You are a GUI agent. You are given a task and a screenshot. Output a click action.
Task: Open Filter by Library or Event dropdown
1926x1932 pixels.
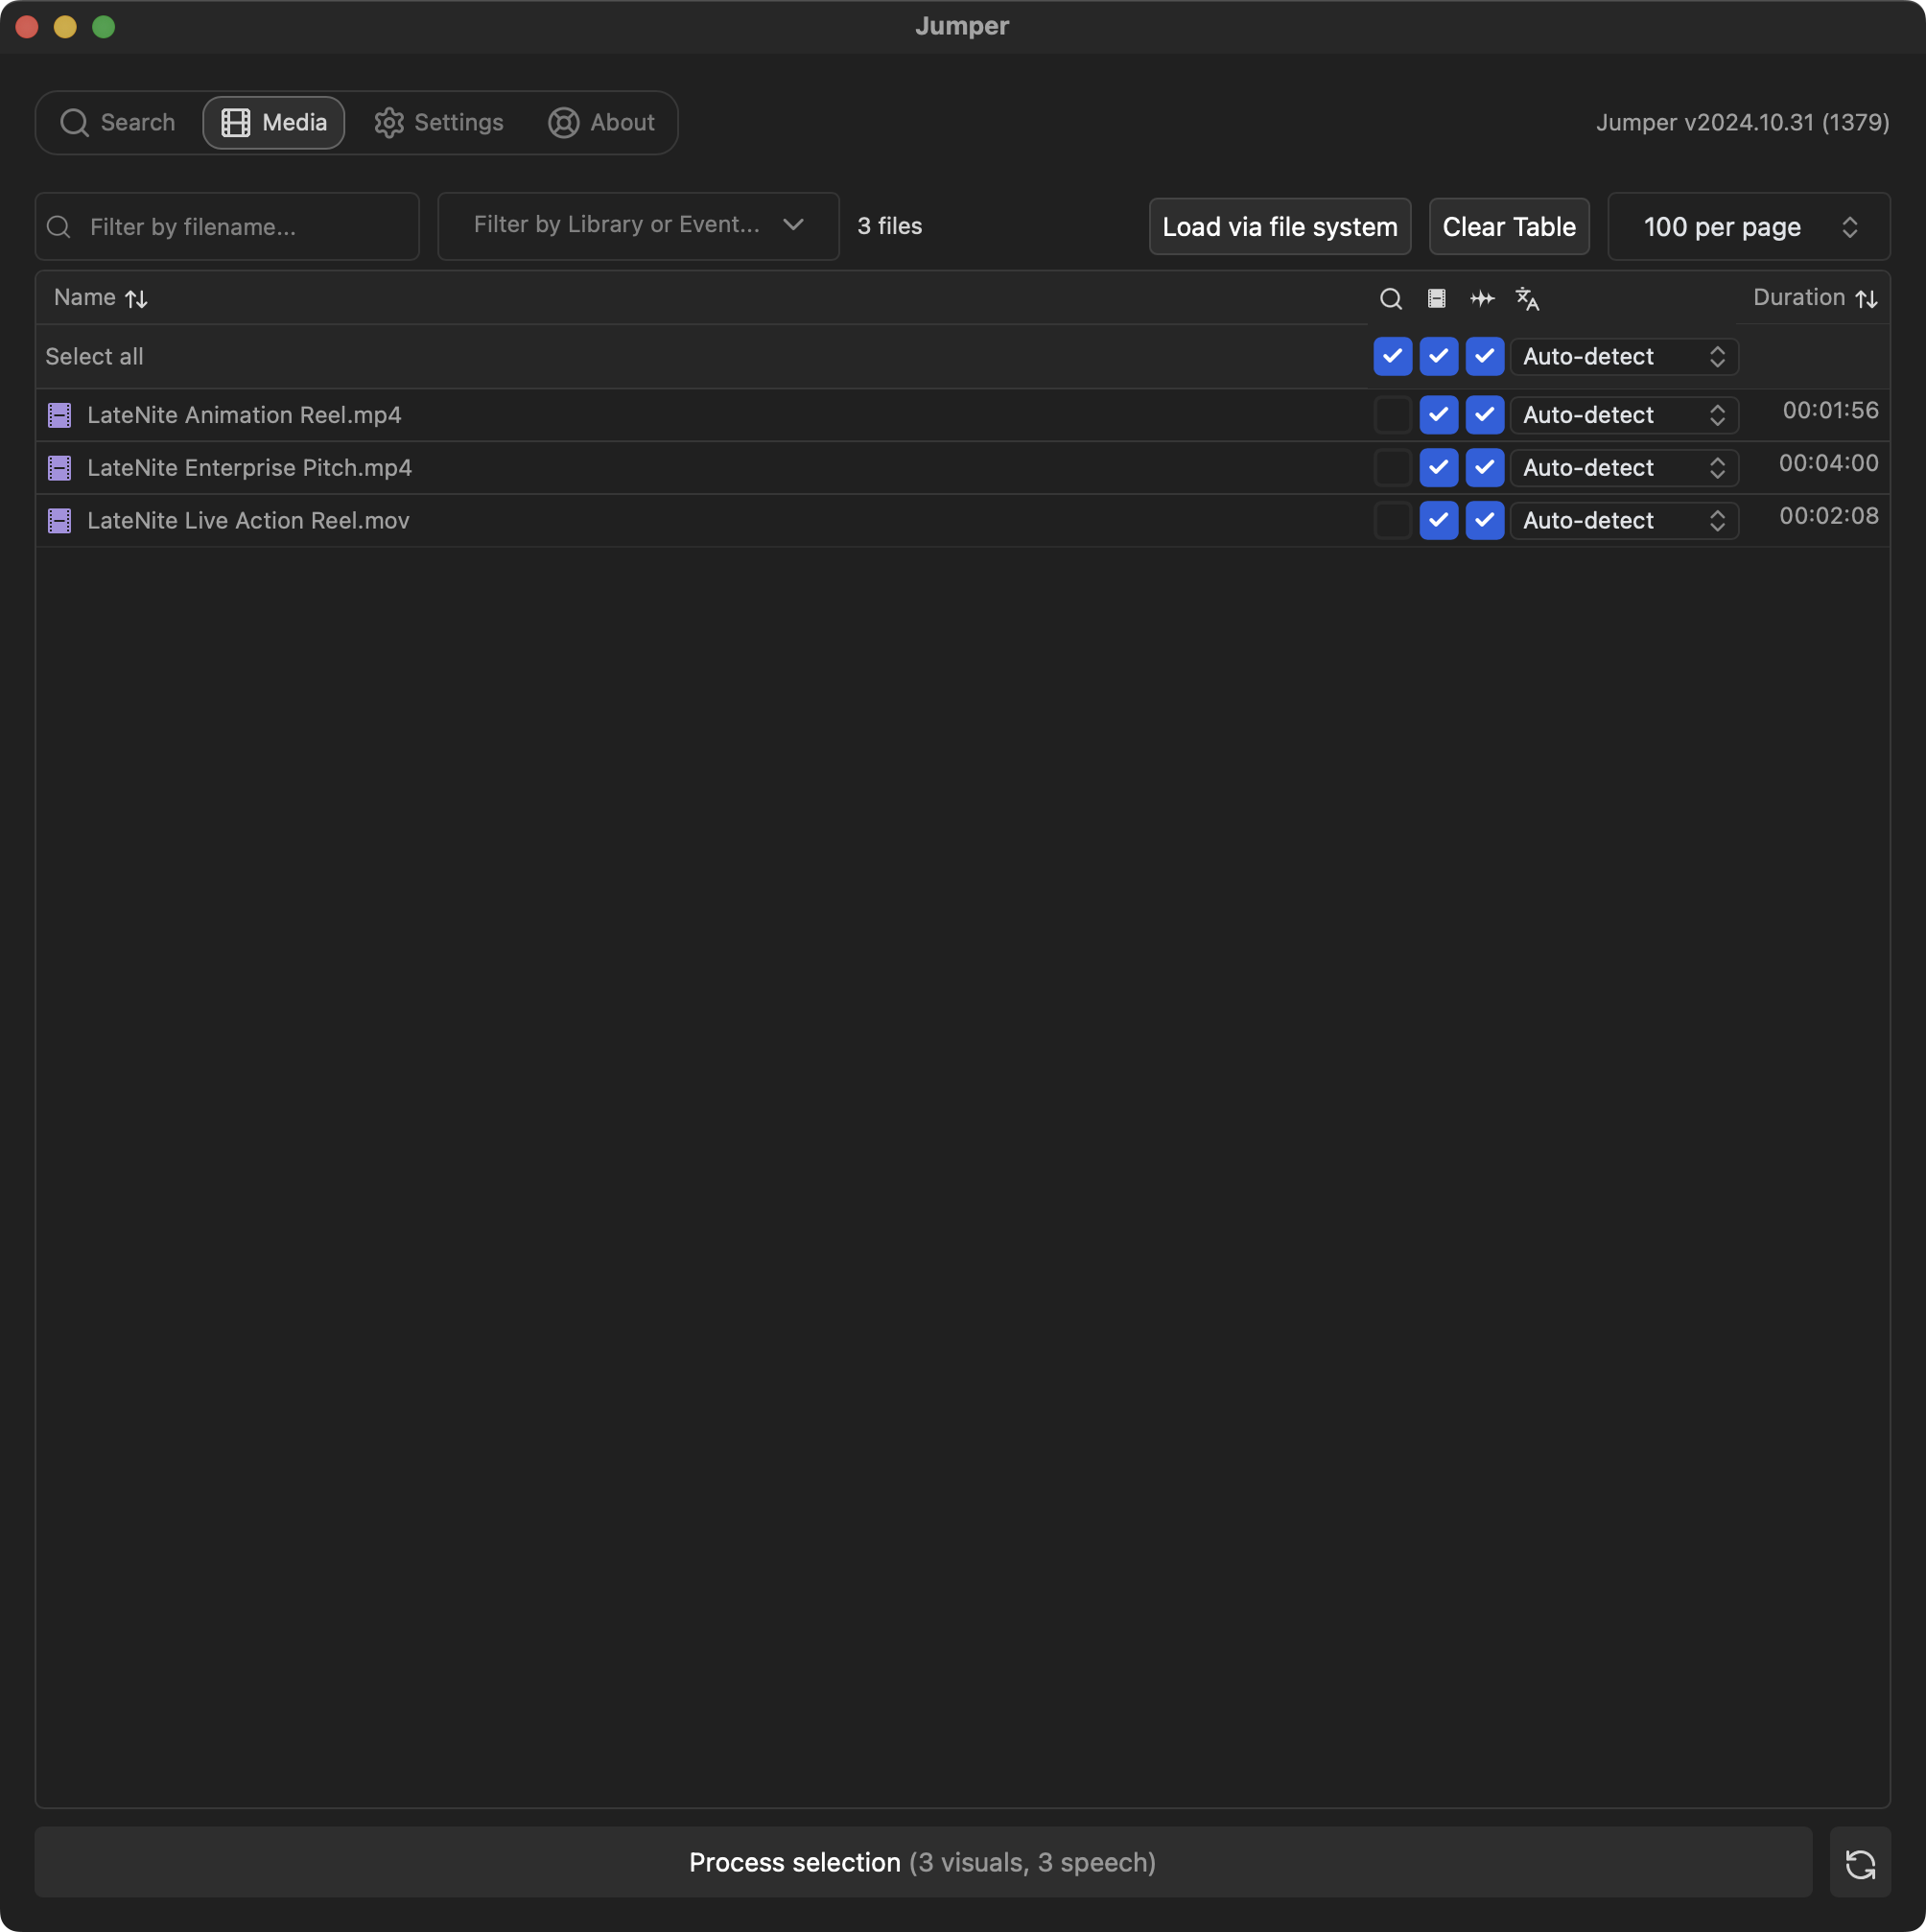638,226
